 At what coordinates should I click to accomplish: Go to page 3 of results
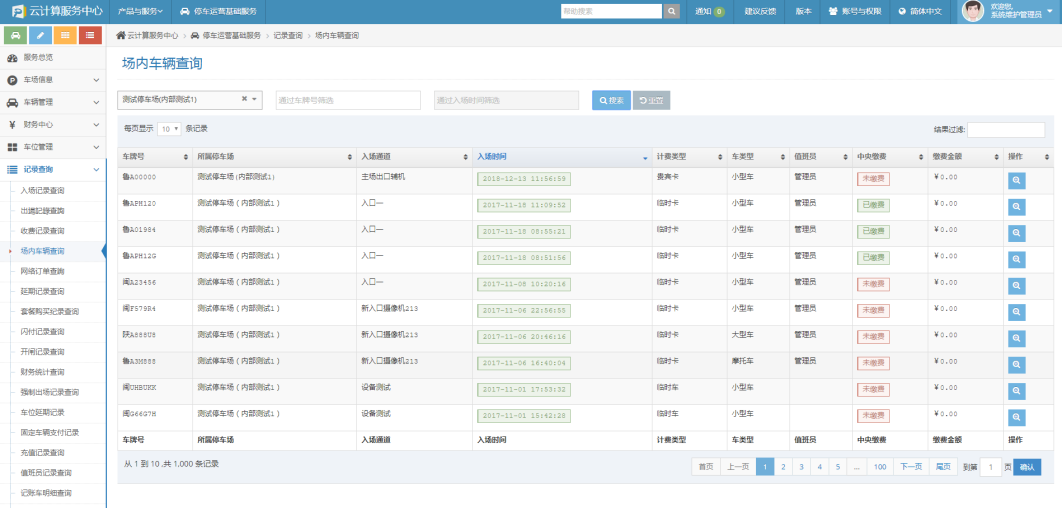coord(800,467)
